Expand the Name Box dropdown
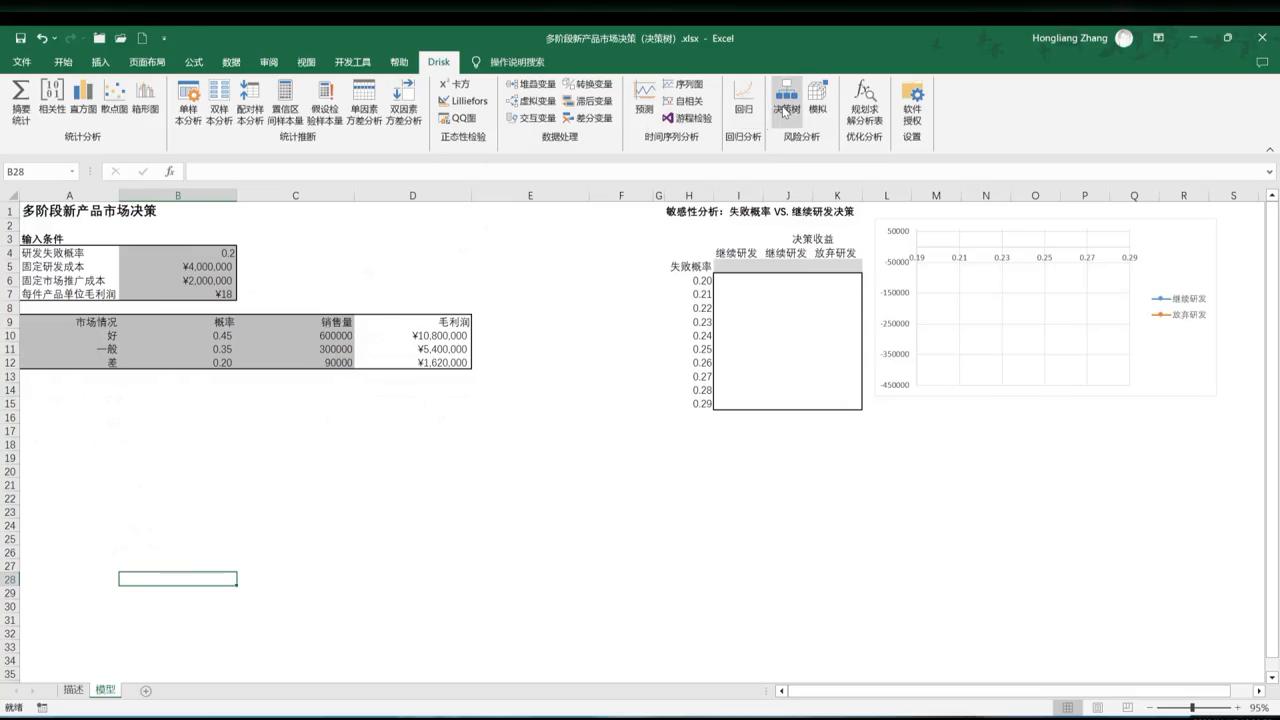Viewport: 1280px width, 720px height. tap(72, 172)
